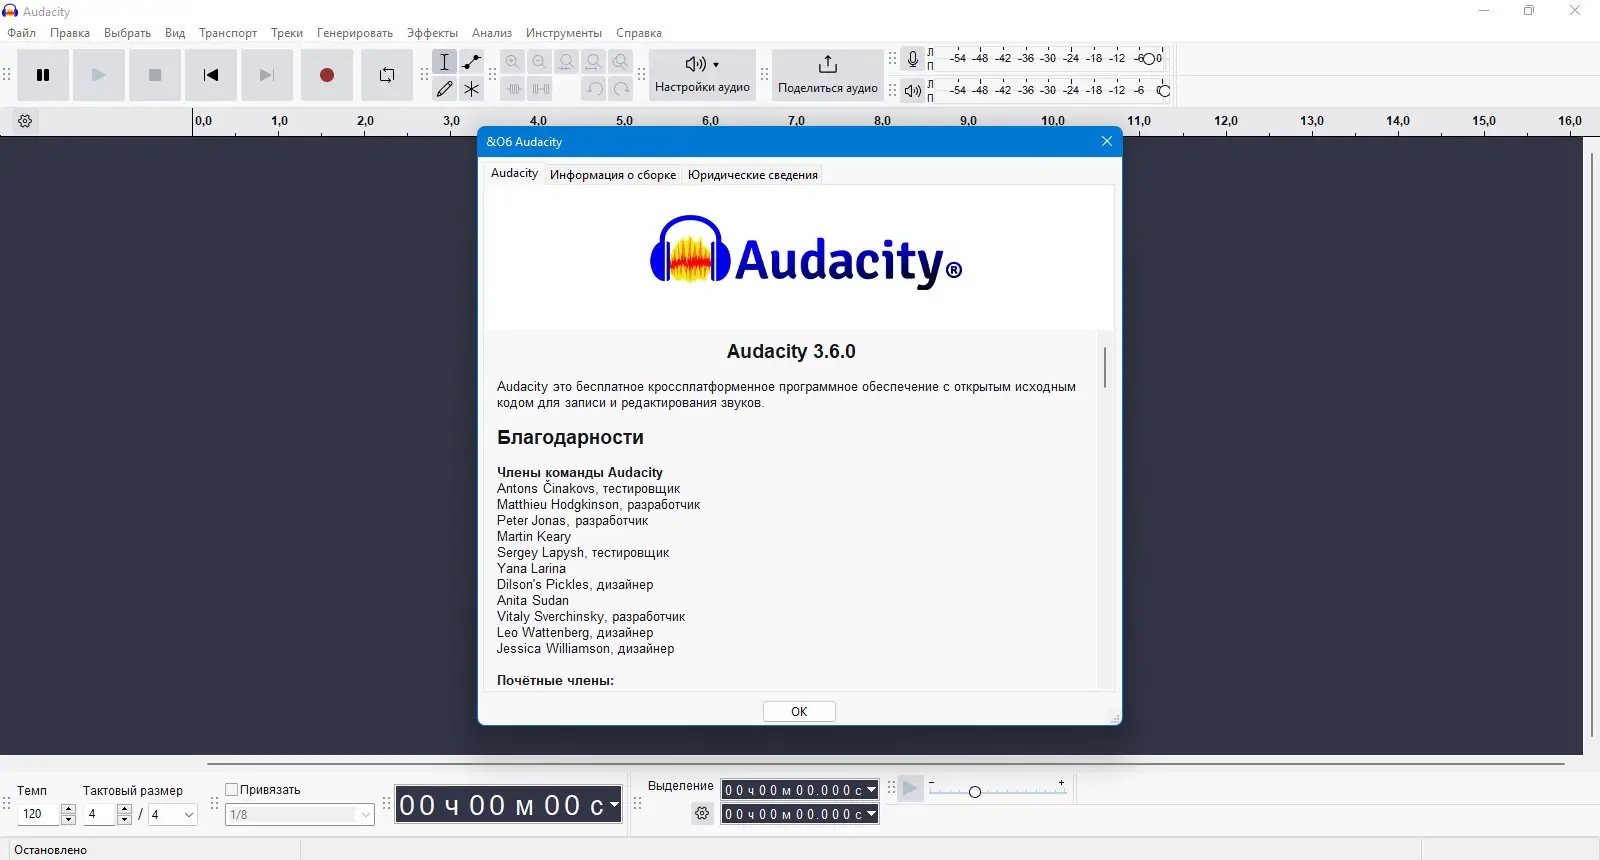The image size is (1600, 860).
Task: Close the About dialog with X button
Action: click(x=1107, y=141)
